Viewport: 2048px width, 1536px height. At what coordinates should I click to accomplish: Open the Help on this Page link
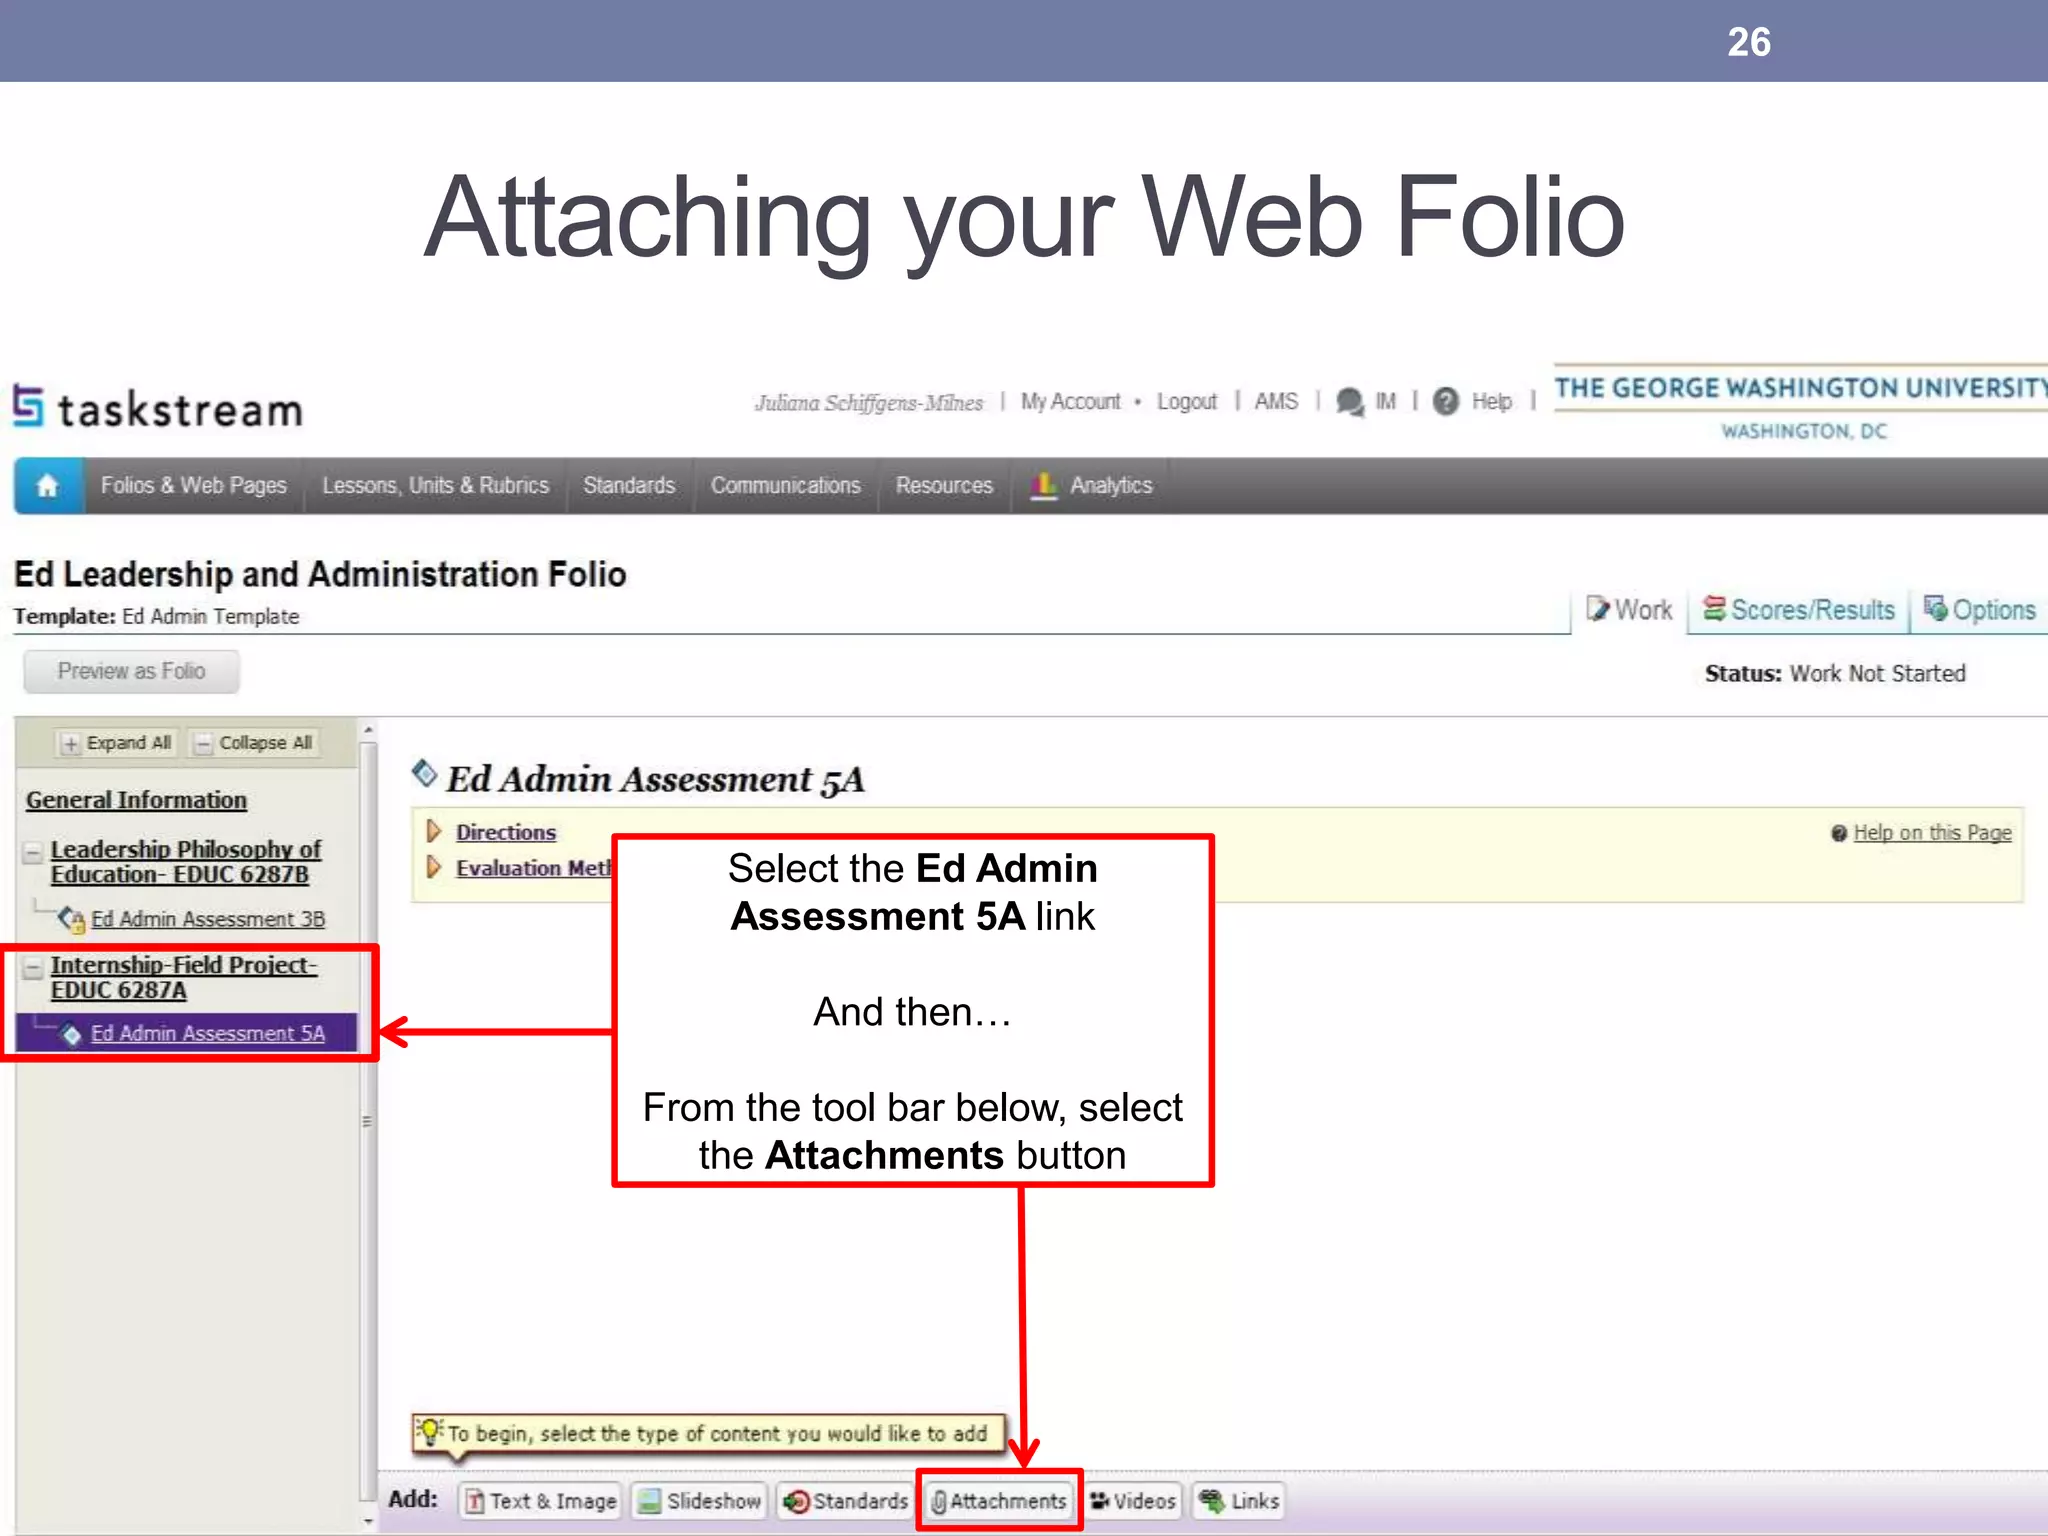(1932, 833)
